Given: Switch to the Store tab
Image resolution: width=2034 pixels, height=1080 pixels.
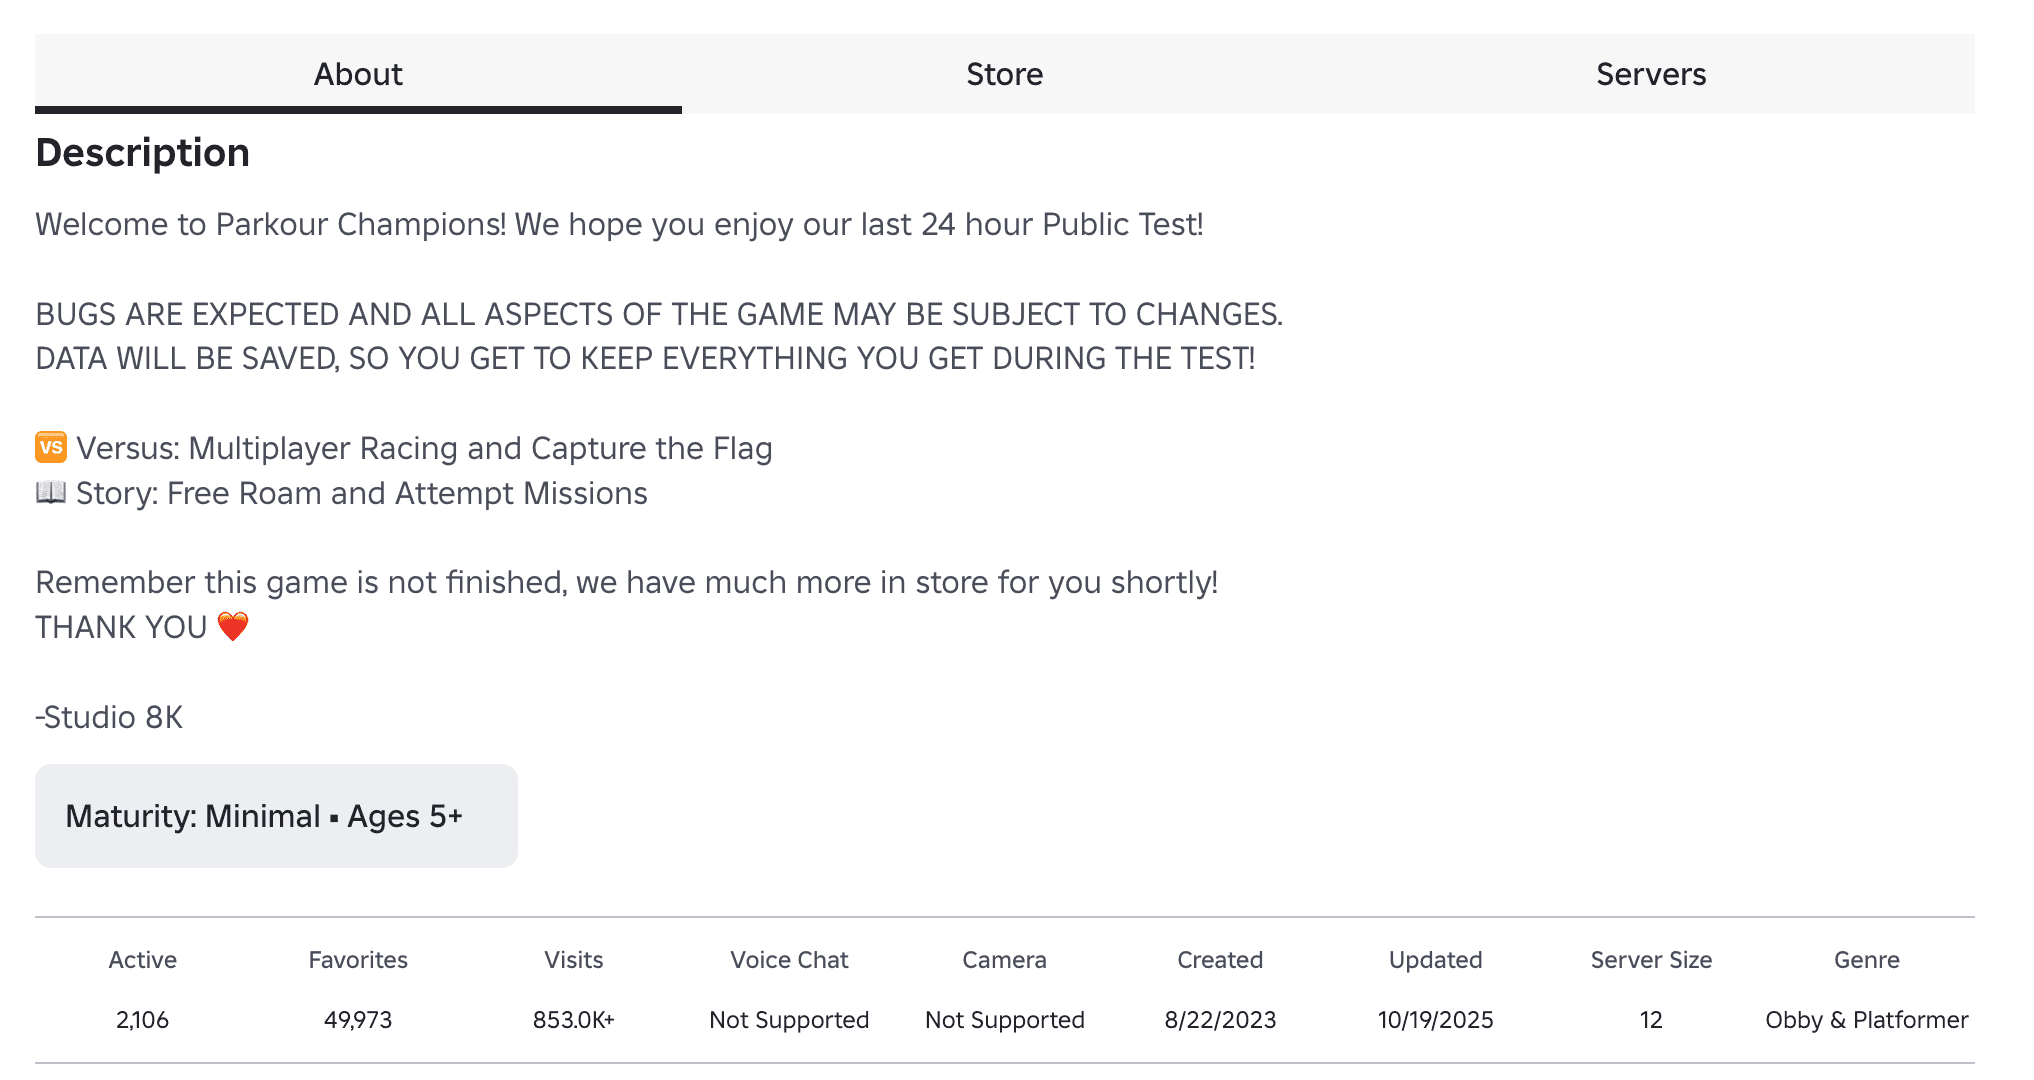Looking at the screenshot, I should click(1004, 73).
